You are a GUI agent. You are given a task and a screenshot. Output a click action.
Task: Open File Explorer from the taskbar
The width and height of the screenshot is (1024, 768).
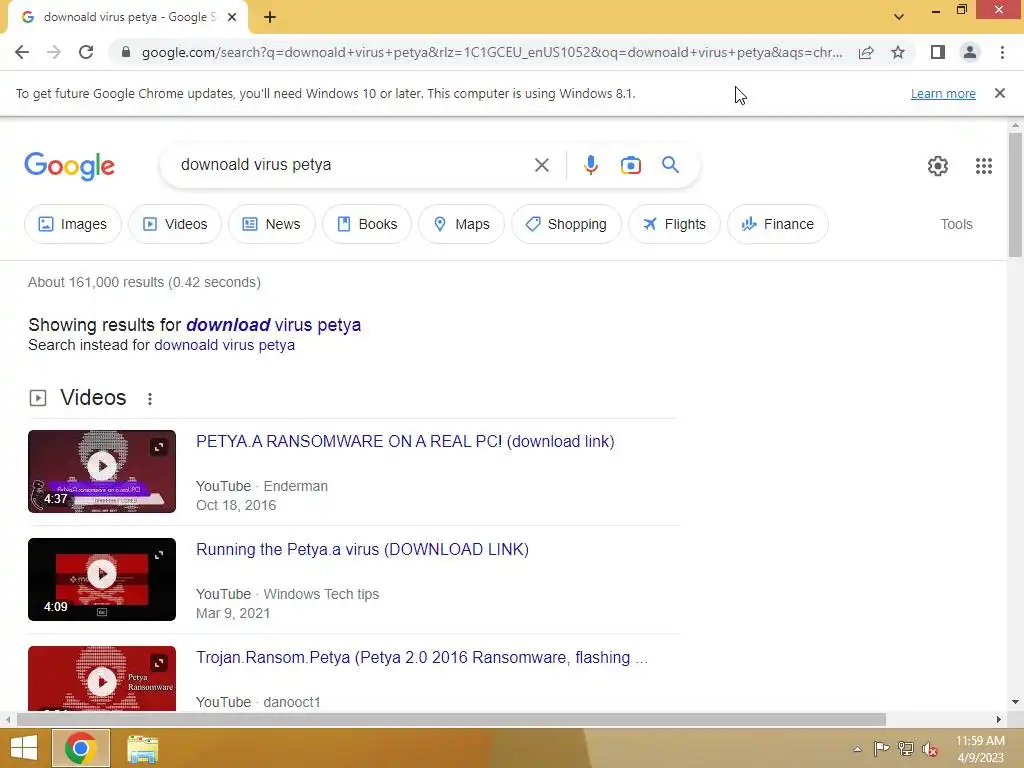click(142, 749)
